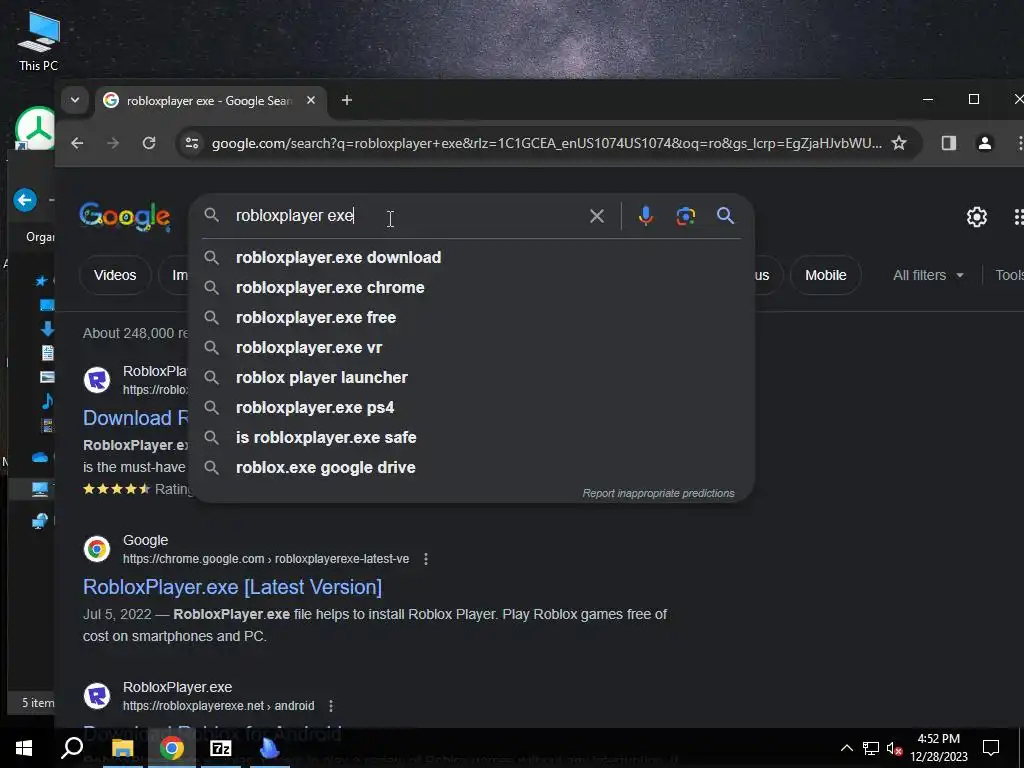Close the robloxplayer exe tab
Viewport: 1024px width, 768px height.
tap(311, 101)
